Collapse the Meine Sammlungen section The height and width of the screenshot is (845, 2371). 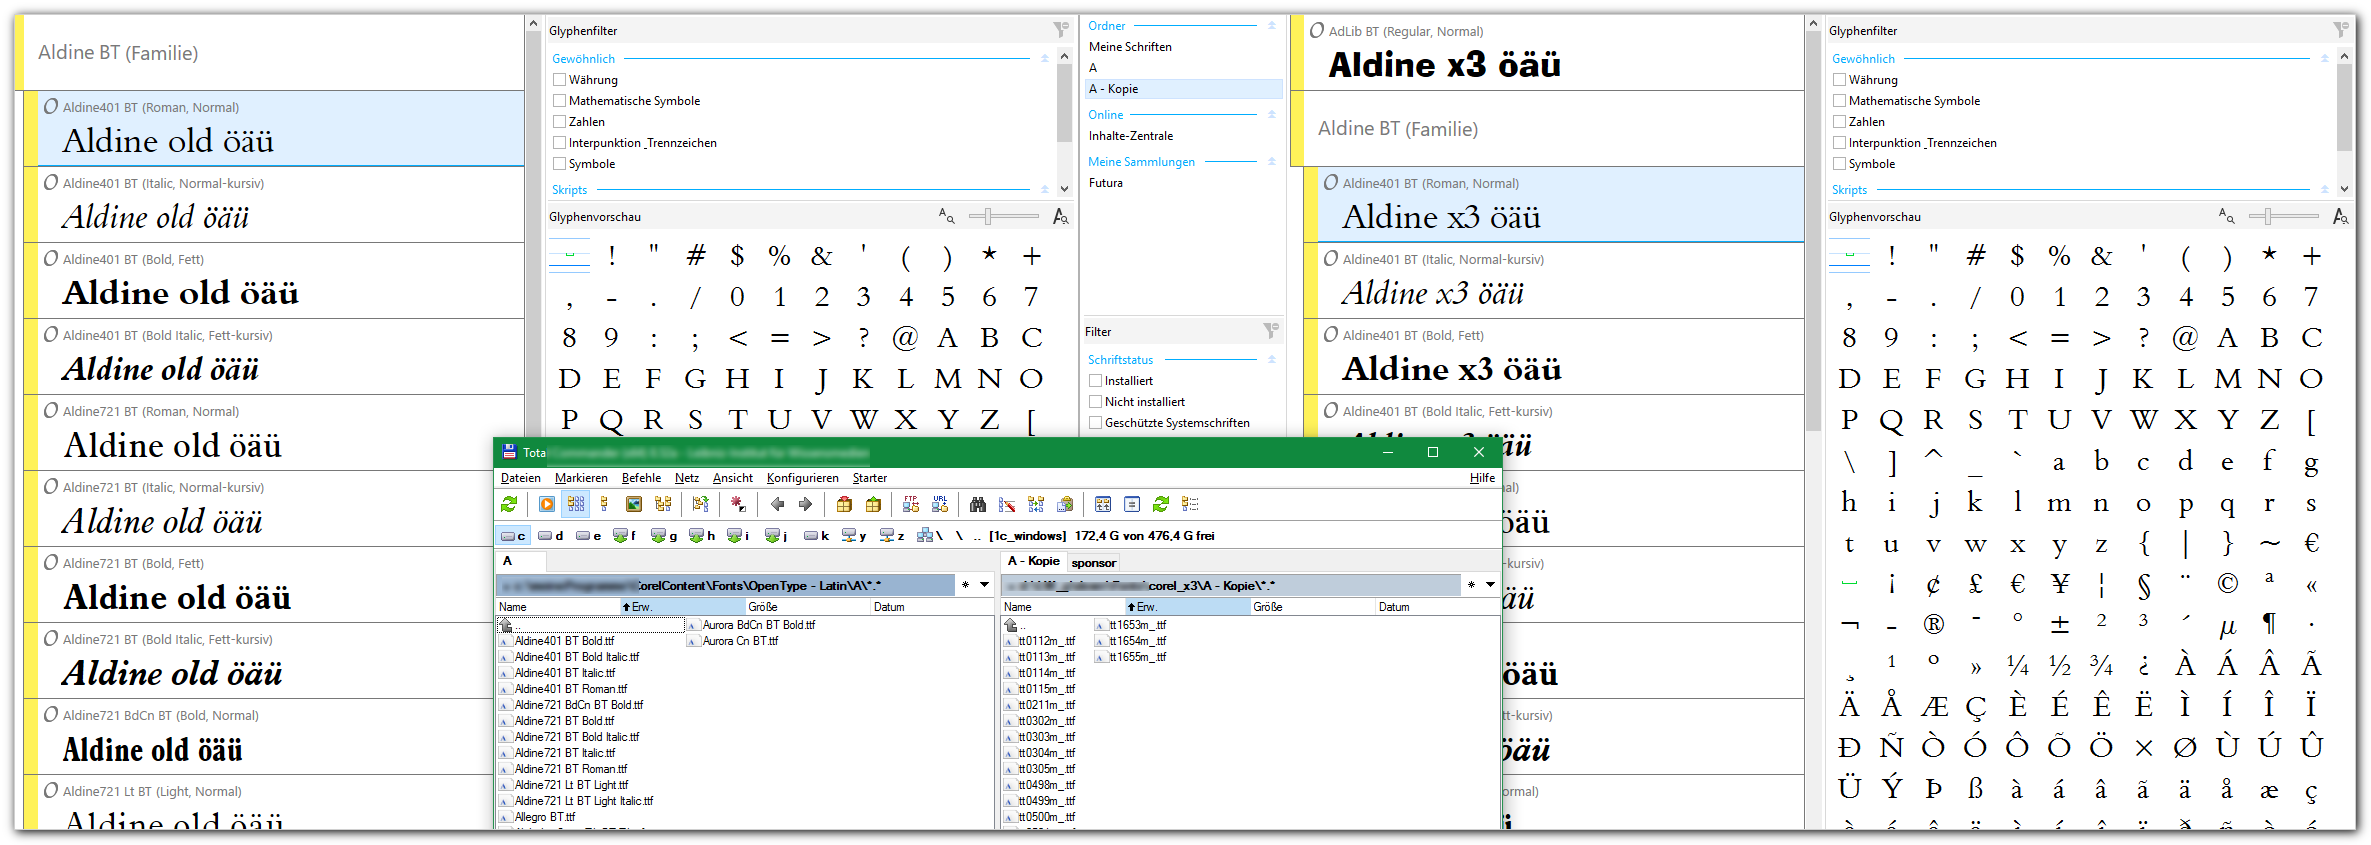point(1272,162)
